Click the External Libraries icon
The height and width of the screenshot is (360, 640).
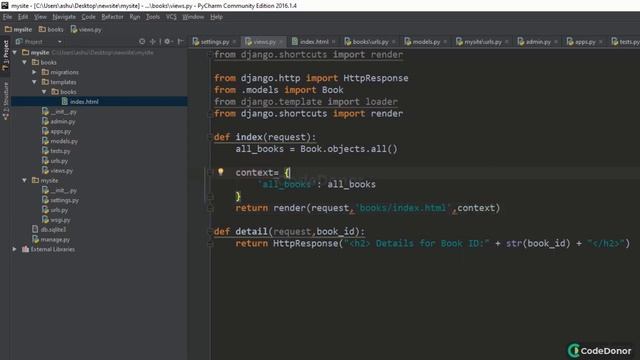25,249
